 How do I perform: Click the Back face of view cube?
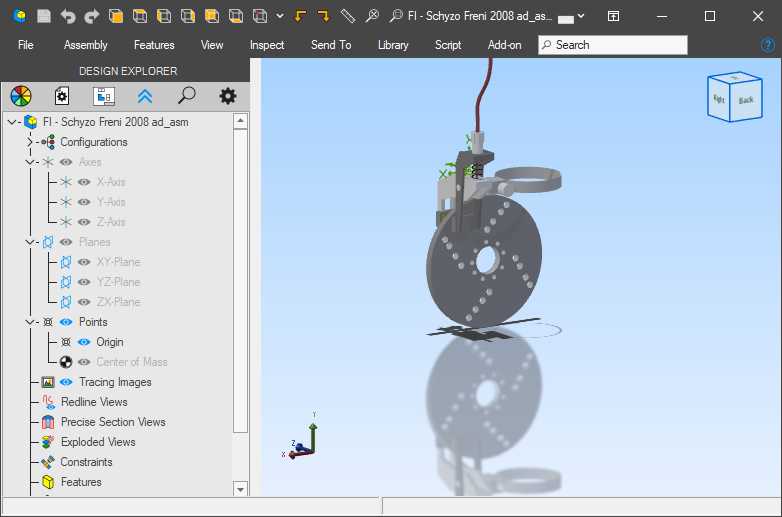pyautogui.click(x=746, y=100)
